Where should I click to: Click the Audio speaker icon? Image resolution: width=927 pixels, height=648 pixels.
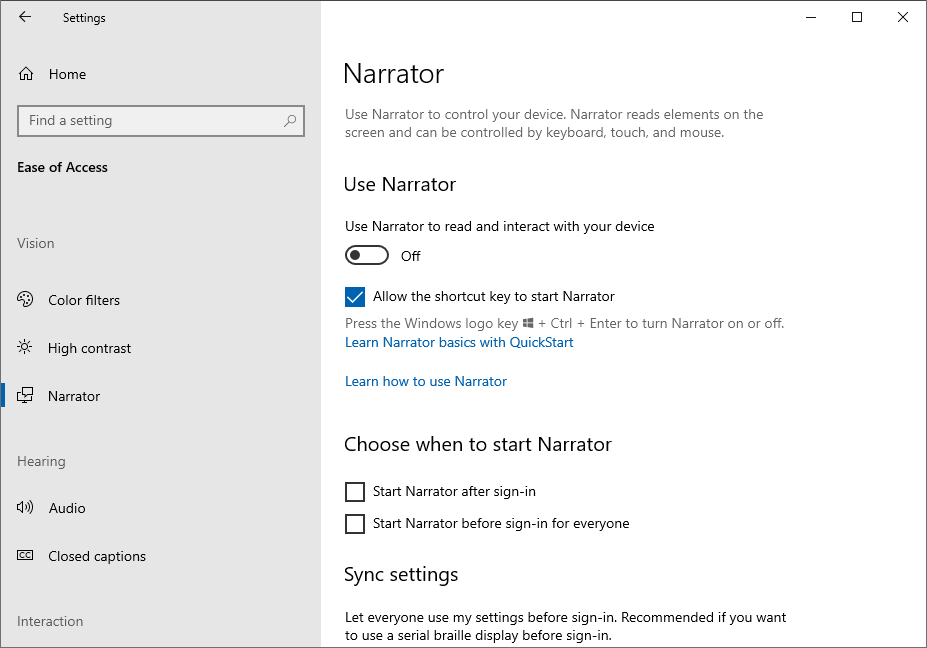[25, 507]
